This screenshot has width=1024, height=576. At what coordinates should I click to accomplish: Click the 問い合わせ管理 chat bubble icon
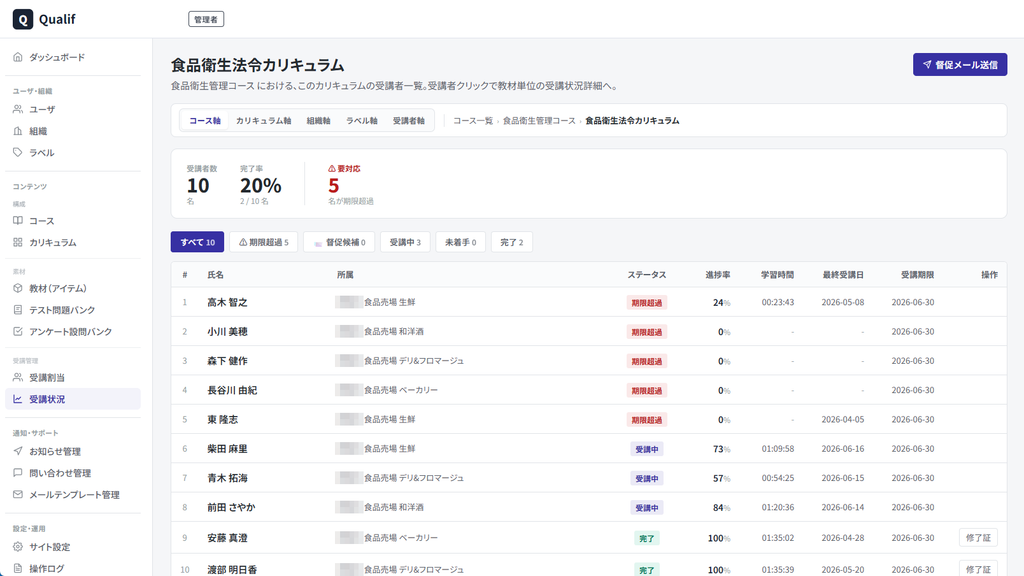click(18, 473)
